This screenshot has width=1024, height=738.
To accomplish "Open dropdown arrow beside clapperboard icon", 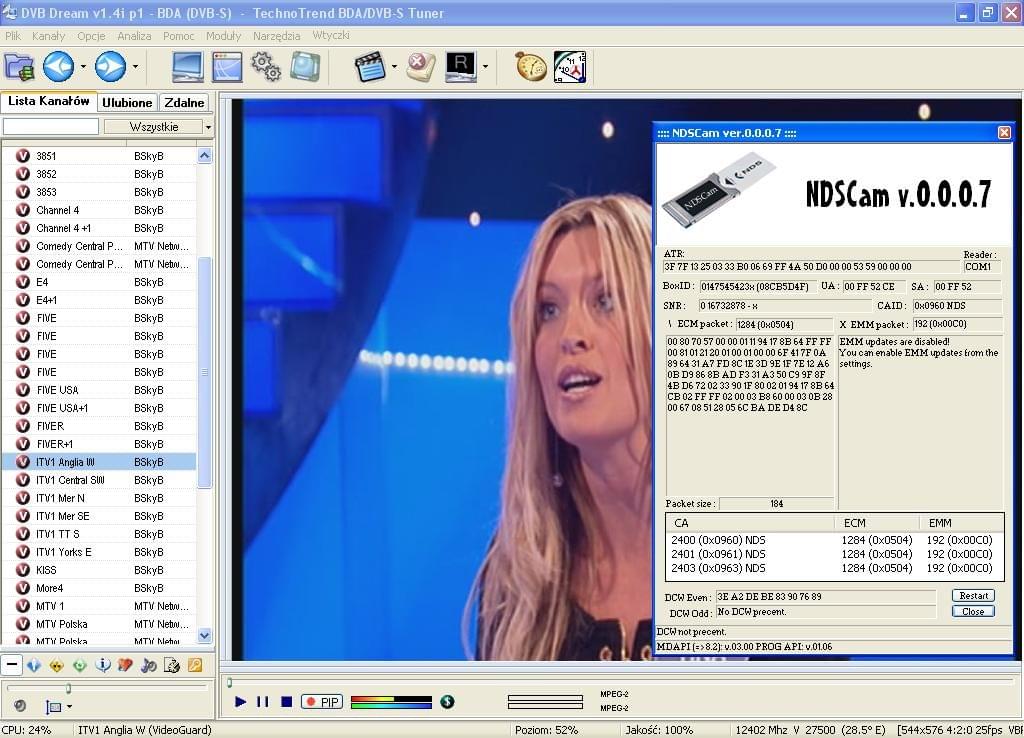I will point(394,67).
